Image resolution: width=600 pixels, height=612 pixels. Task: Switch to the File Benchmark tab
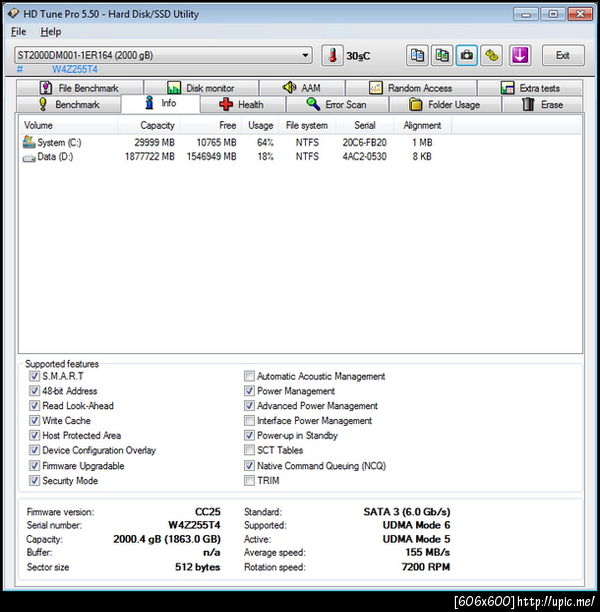pyautogui.click(x=80, y=88)
